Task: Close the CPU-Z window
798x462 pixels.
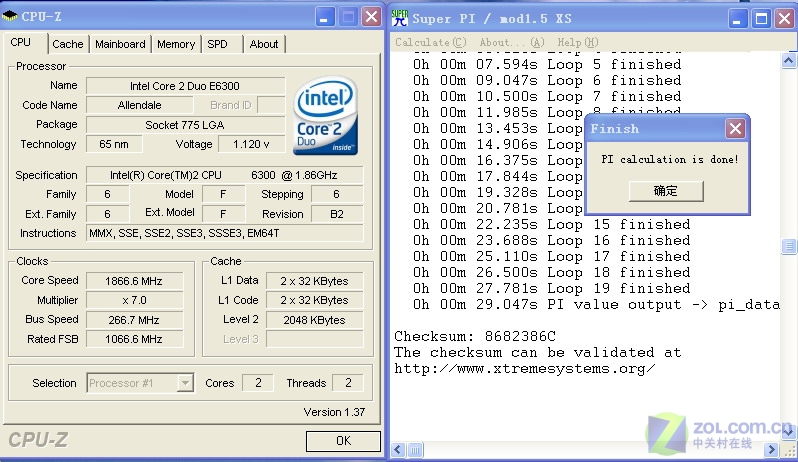Action: pos(372,18)
